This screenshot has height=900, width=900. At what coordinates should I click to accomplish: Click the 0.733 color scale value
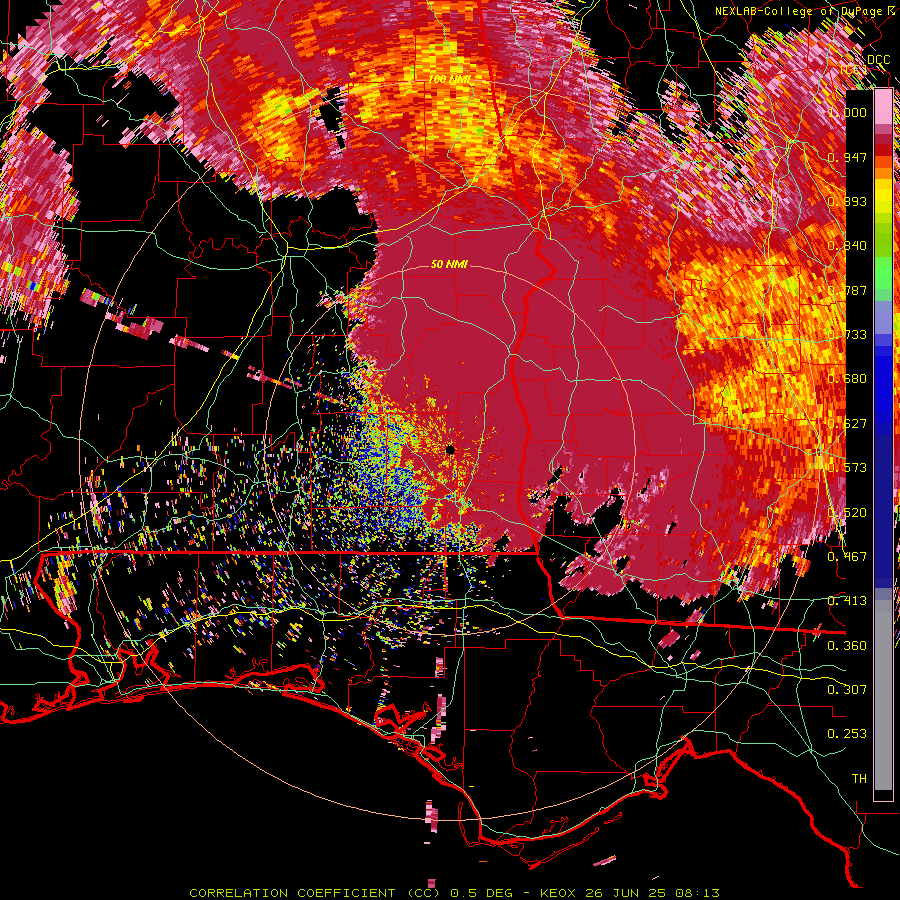click(847, 335)
